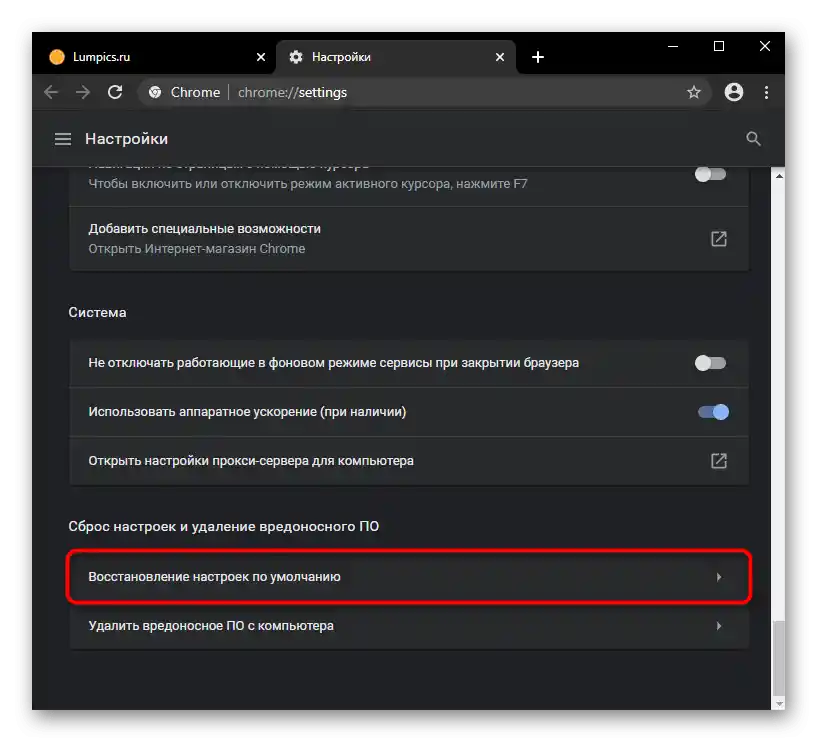The height and width of the screenshot is (742, 817).
Task: Click the vertical scrollbar thumb
Action: coord(778,657)
